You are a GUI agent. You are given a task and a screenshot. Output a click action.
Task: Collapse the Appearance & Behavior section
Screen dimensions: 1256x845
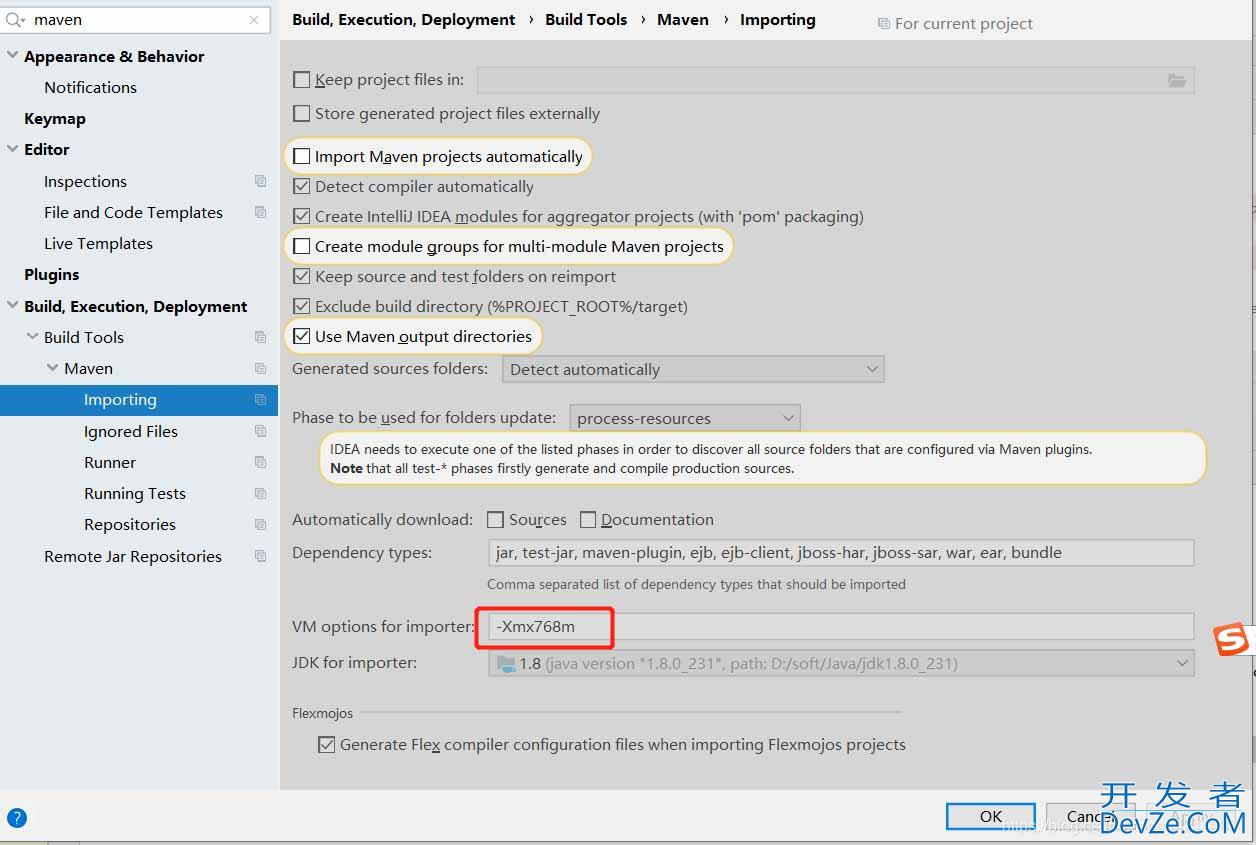pyautogui.click(x=12, y=56)
